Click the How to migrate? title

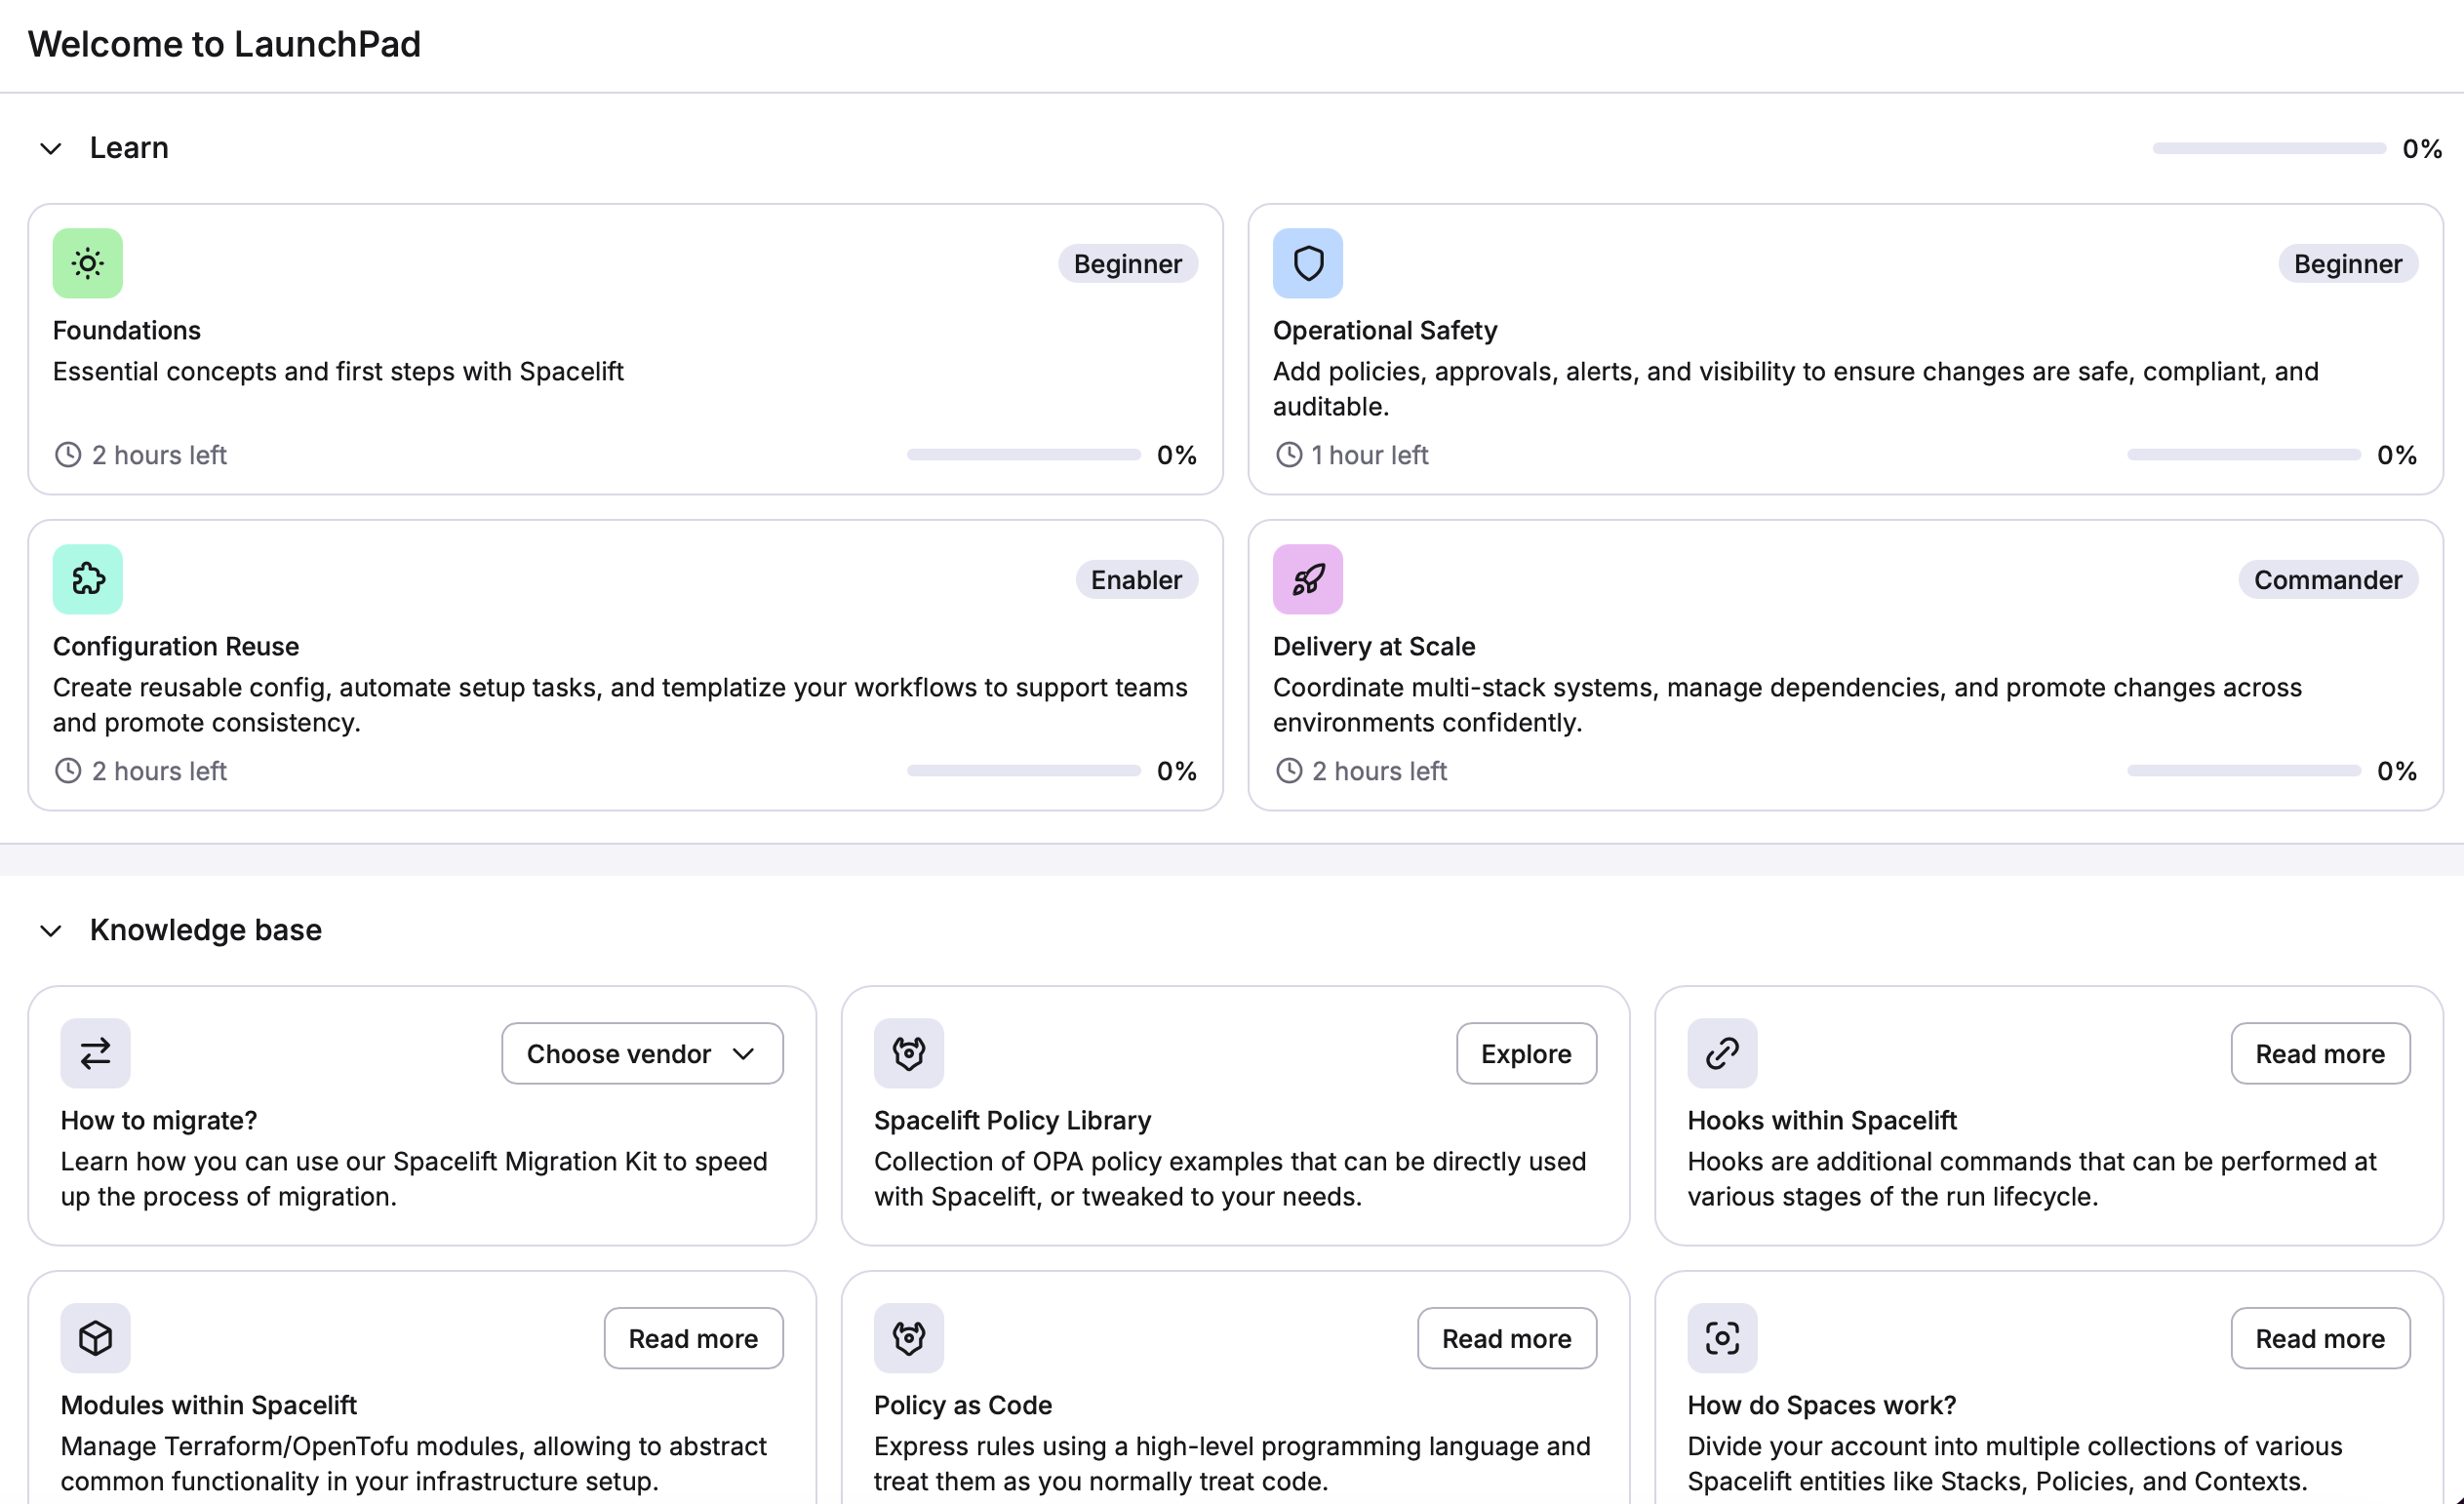point(159,1120)
